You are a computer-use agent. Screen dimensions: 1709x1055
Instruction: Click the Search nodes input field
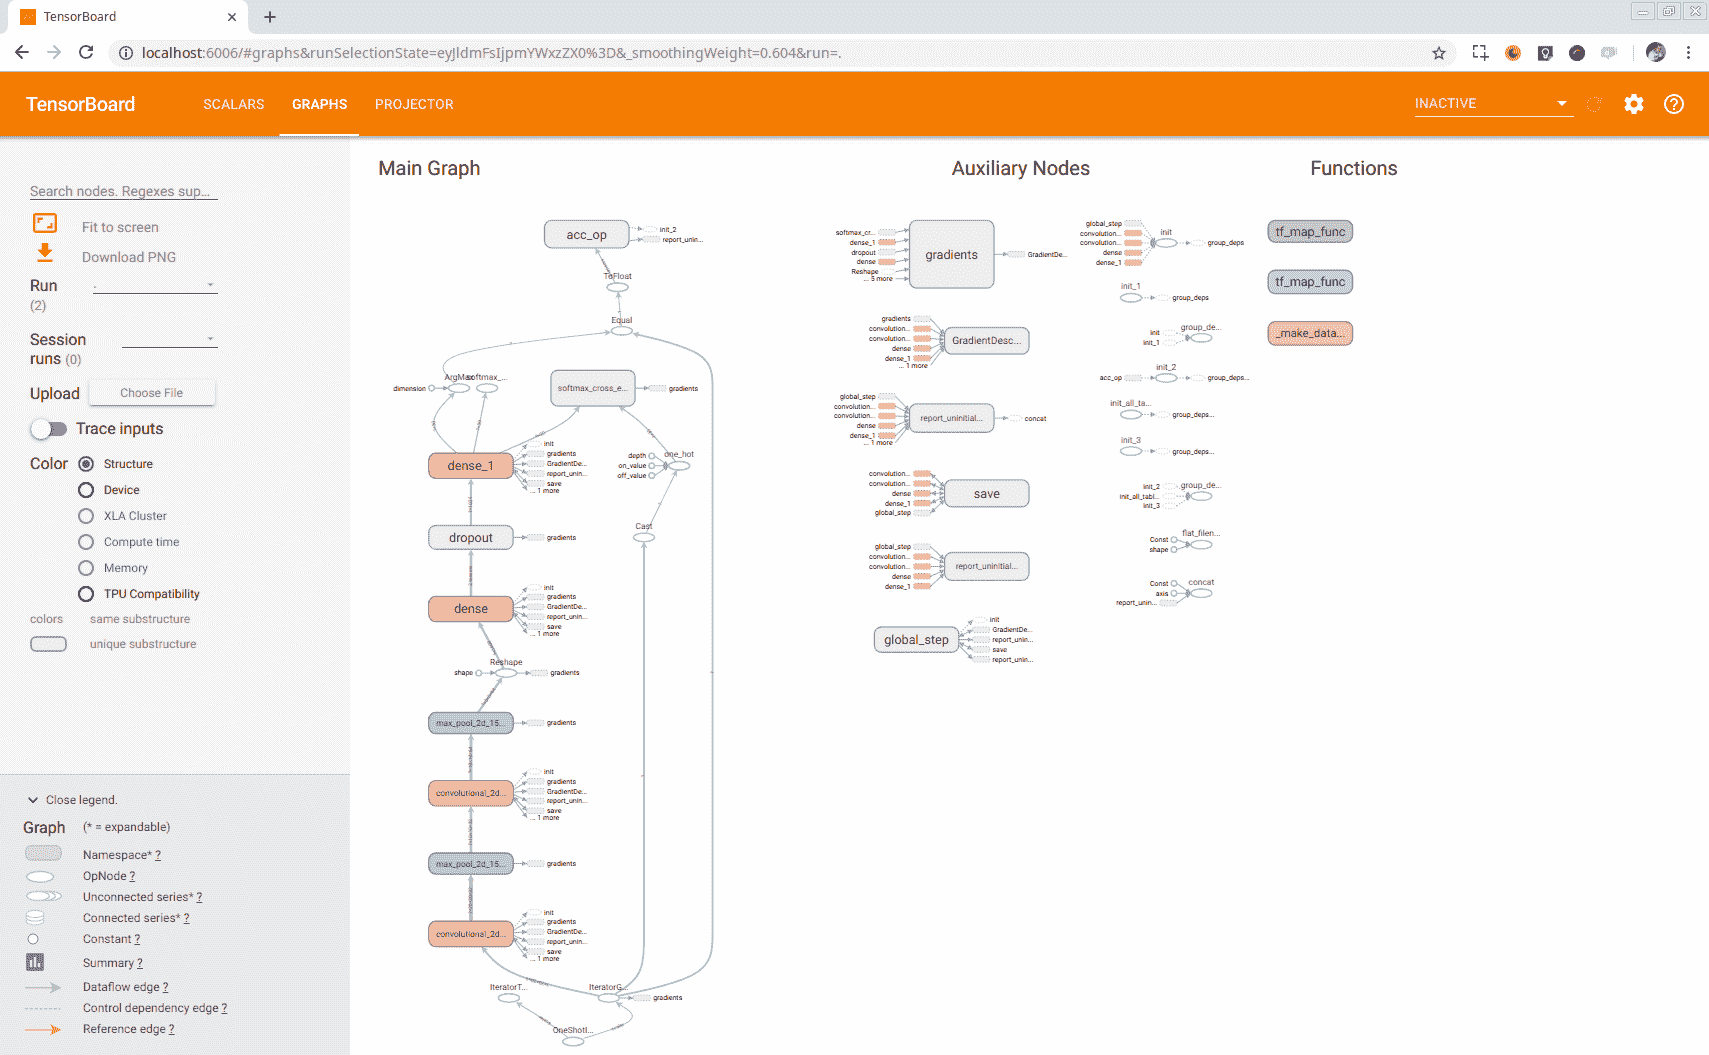pyautogui.click(x=123, y=191)
